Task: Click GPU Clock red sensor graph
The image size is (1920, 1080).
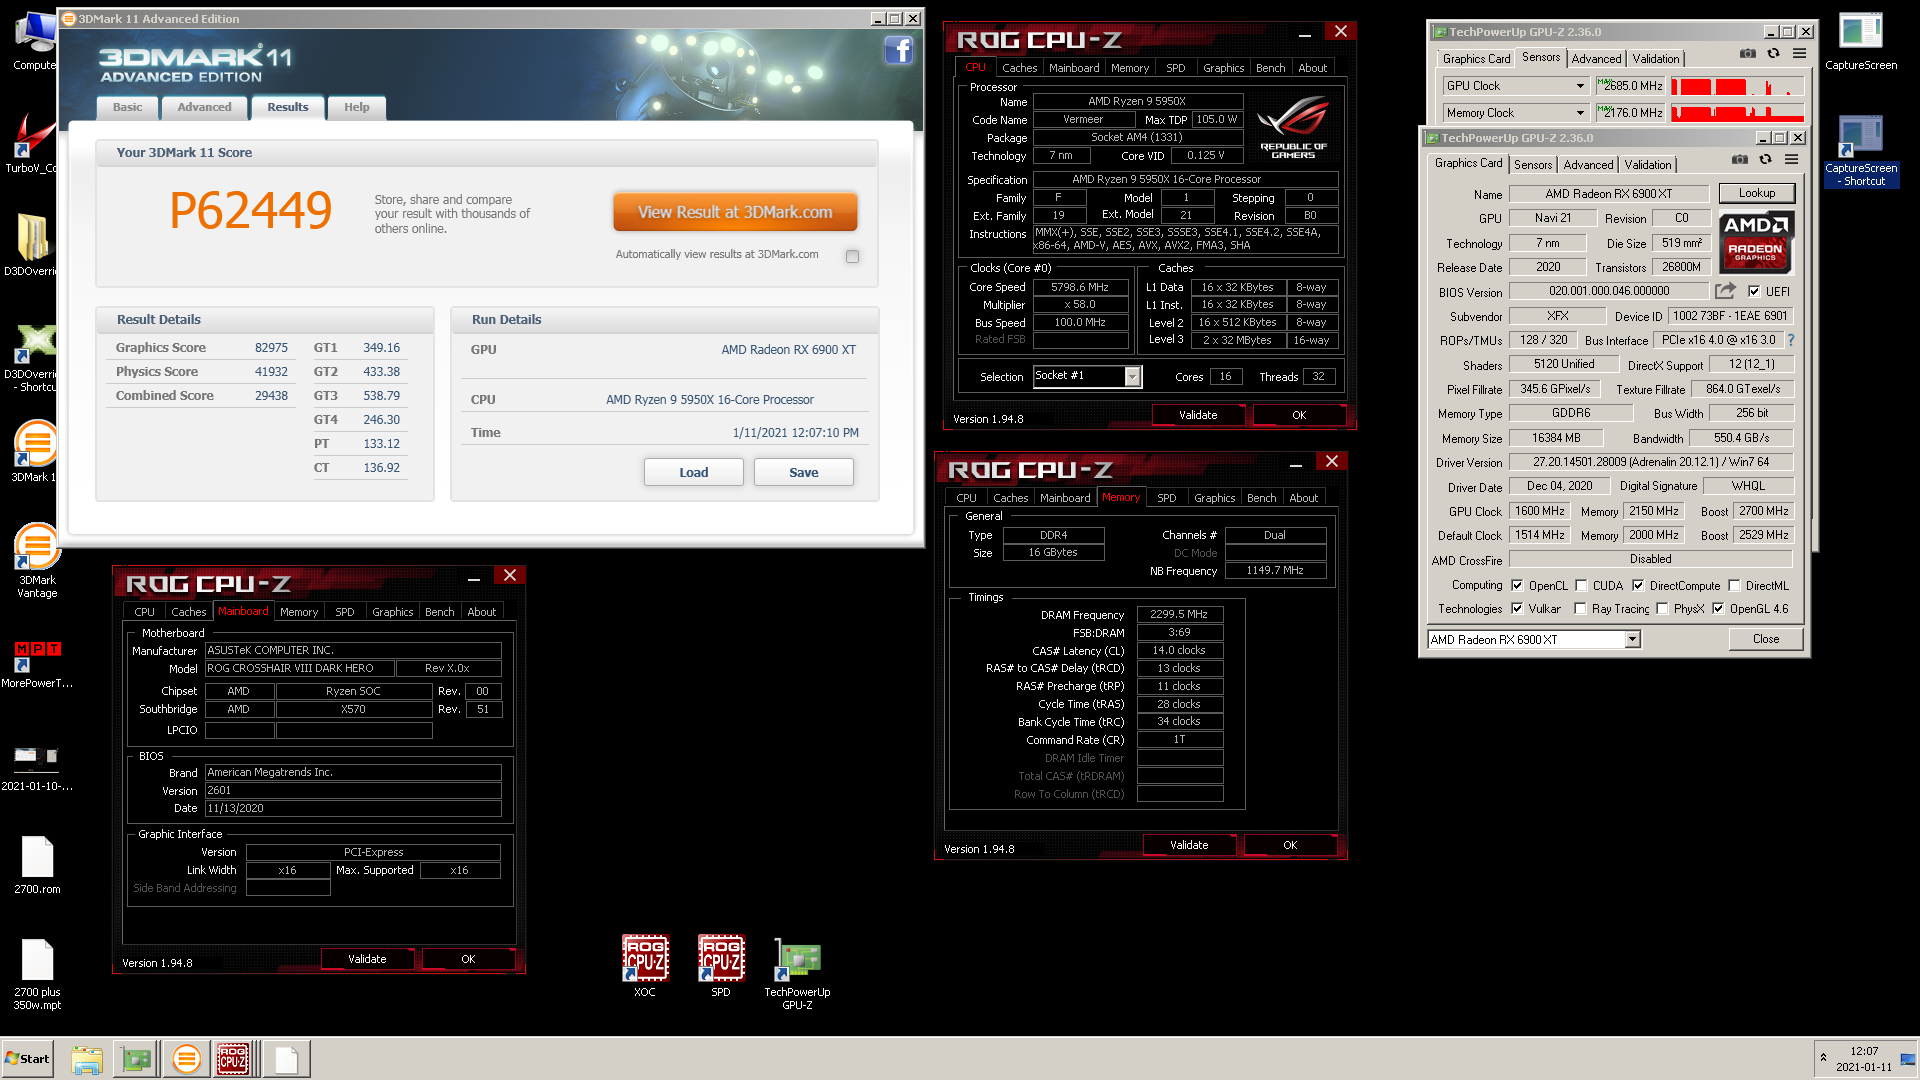Action: 1737,86
